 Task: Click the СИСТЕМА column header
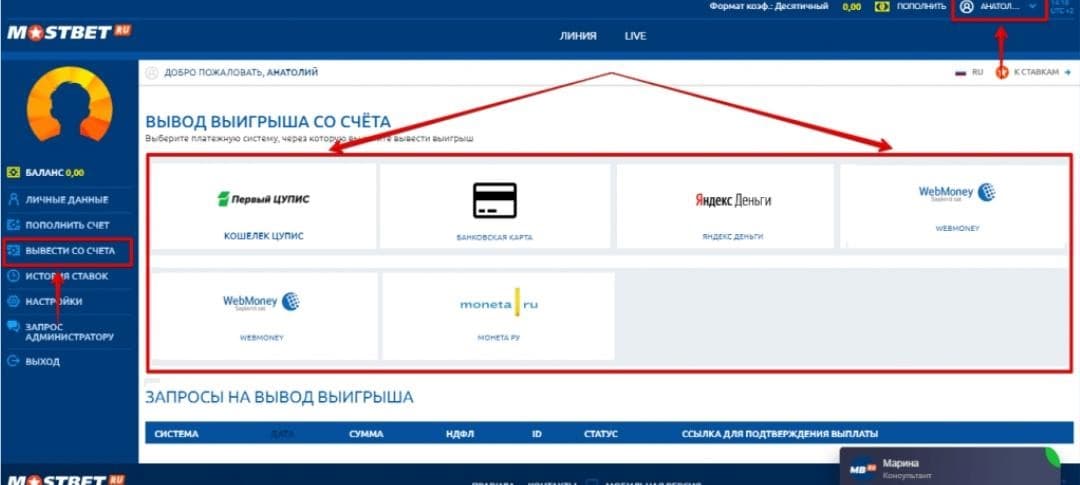[x=176, y=434]
